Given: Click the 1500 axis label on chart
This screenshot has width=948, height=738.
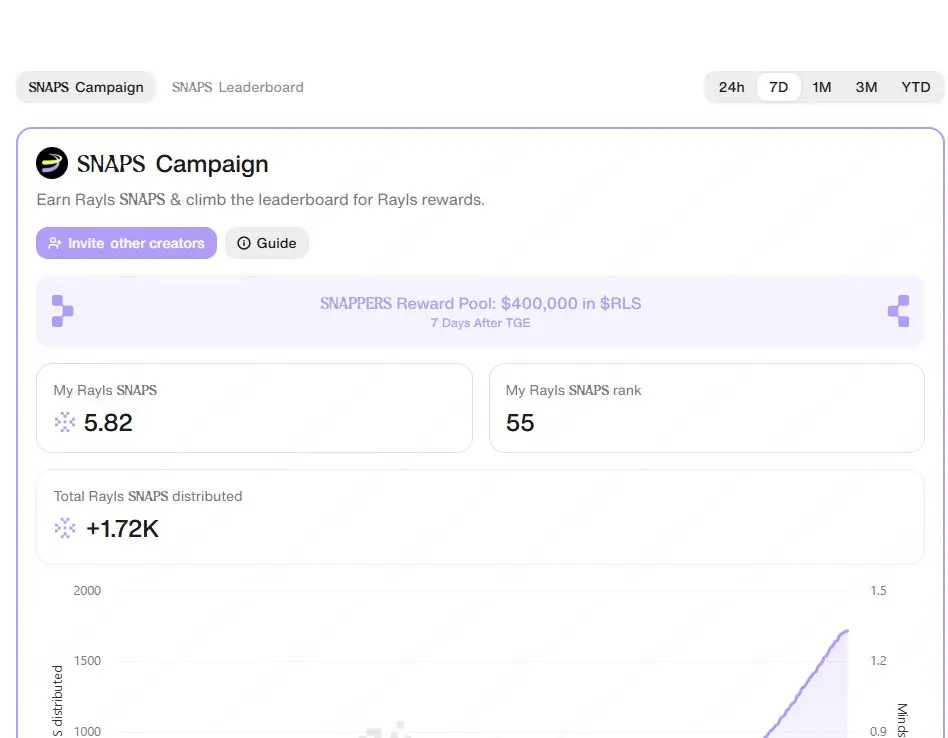Looking at the screenshot, I should [87, 661].
